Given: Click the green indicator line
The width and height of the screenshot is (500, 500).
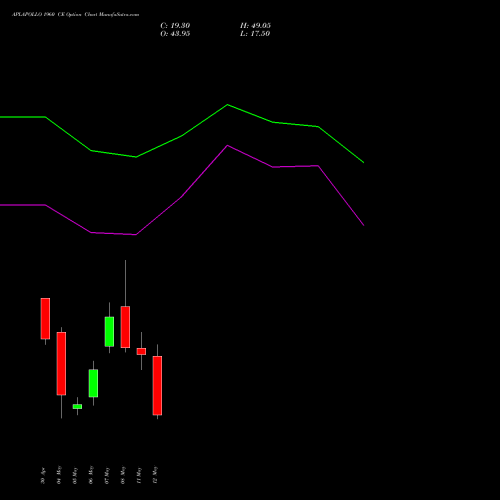Looking at the screenshot, I should (182, 135).
